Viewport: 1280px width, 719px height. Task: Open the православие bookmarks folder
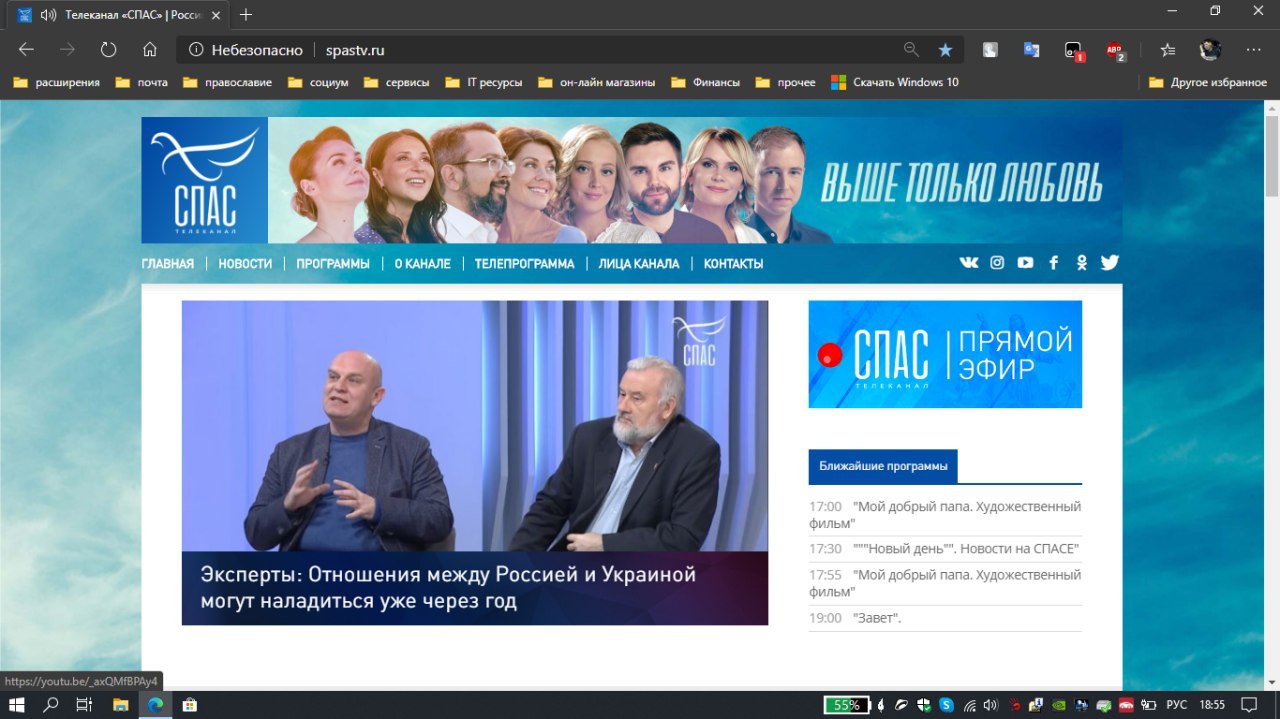pos(228,82)
